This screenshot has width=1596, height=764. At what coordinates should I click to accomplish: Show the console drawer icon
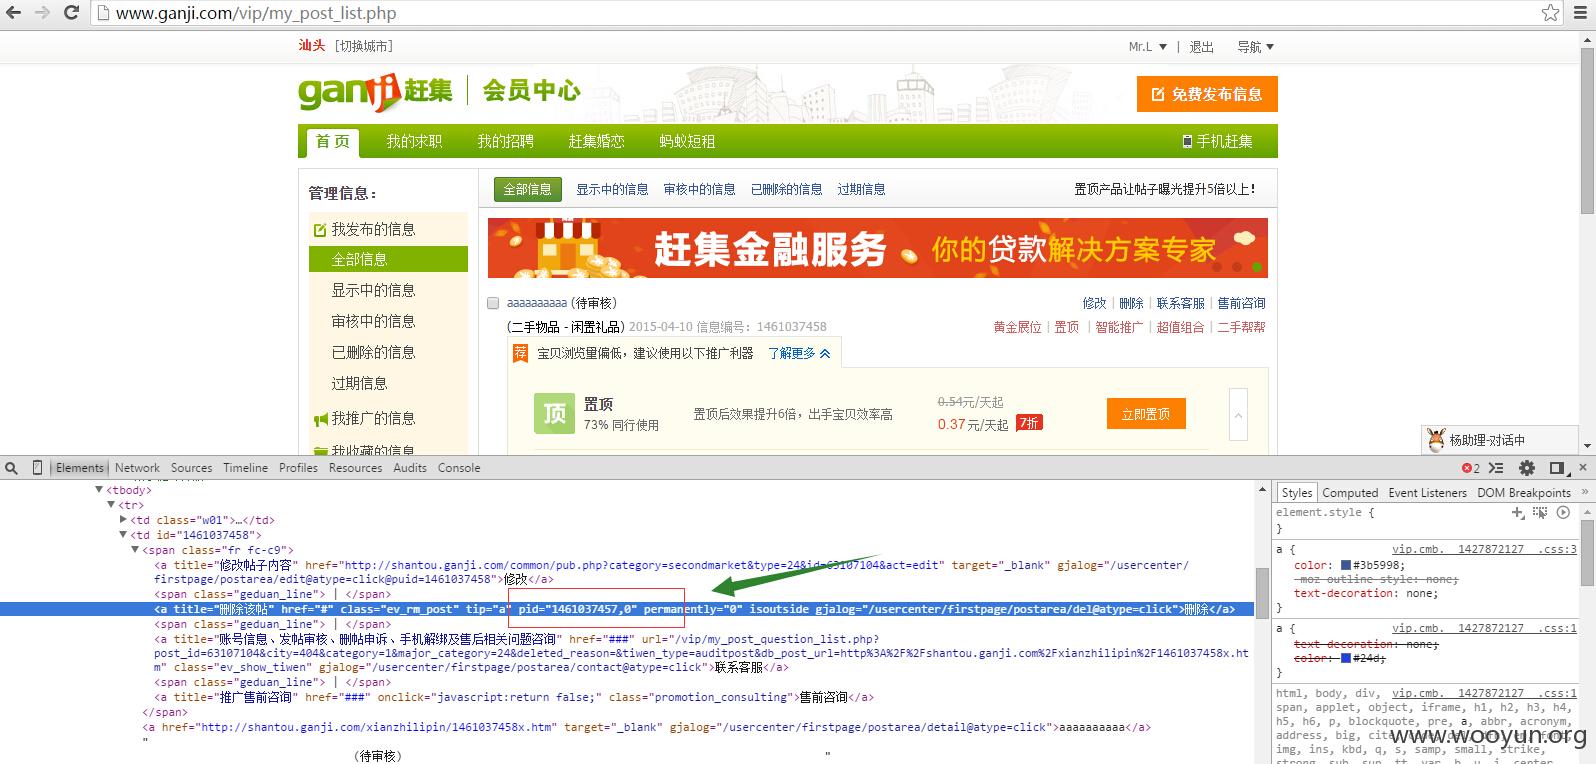(1498, 468)
